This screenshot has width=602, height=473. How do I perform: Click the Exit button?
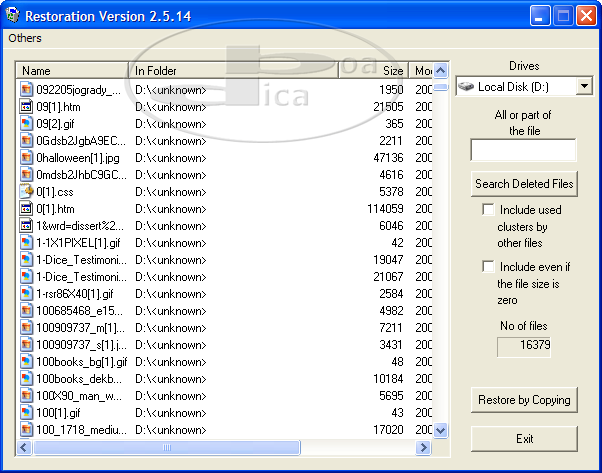click(x=524, y=439)
